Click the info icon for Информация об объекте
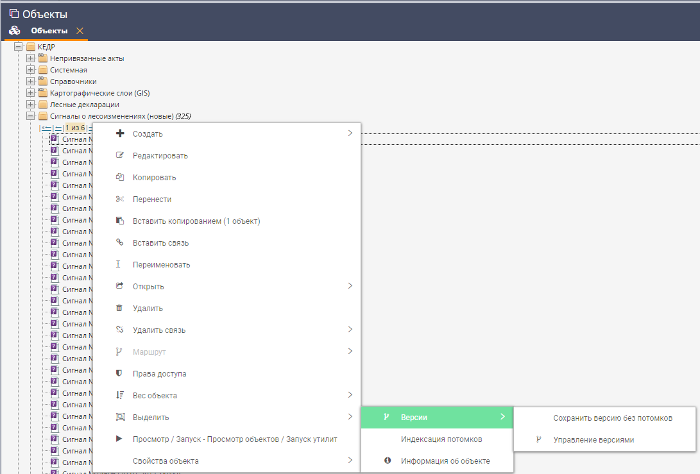This screenshot has height=474, width=700. point(387,461)
